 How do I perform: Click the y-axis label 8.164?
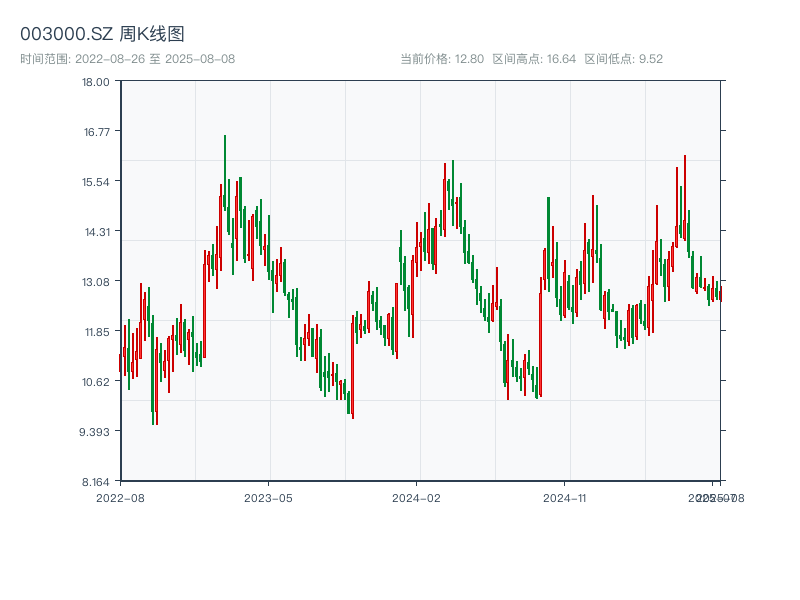[96, 482]
